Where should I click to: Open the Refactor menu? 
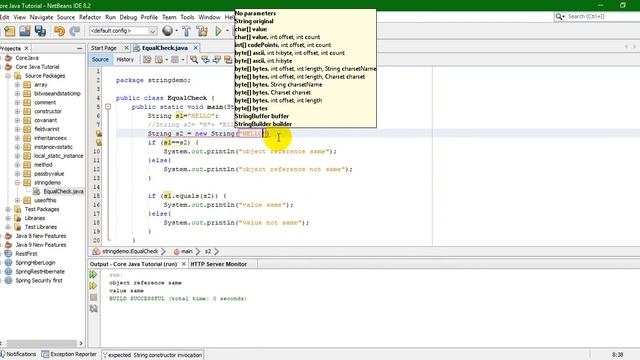(90, 17)
